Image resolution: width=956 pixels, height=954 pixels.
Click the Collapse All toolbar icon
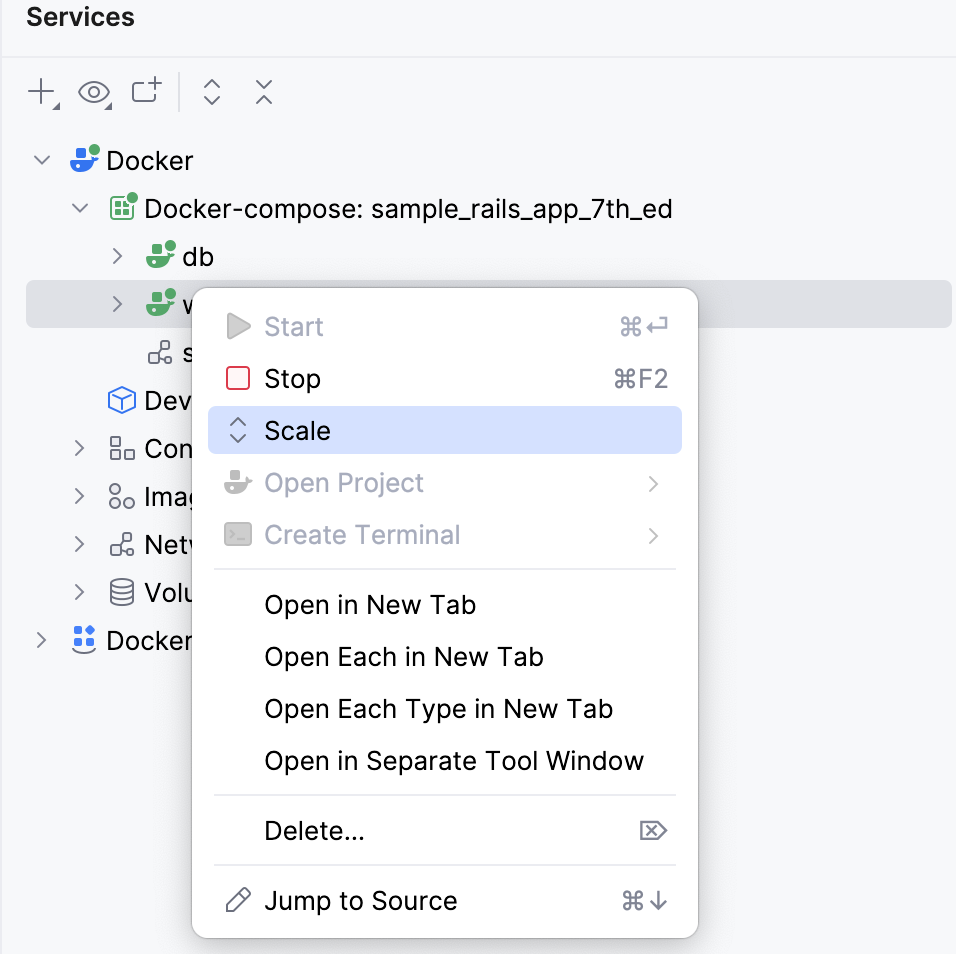(x=262, y=91)
